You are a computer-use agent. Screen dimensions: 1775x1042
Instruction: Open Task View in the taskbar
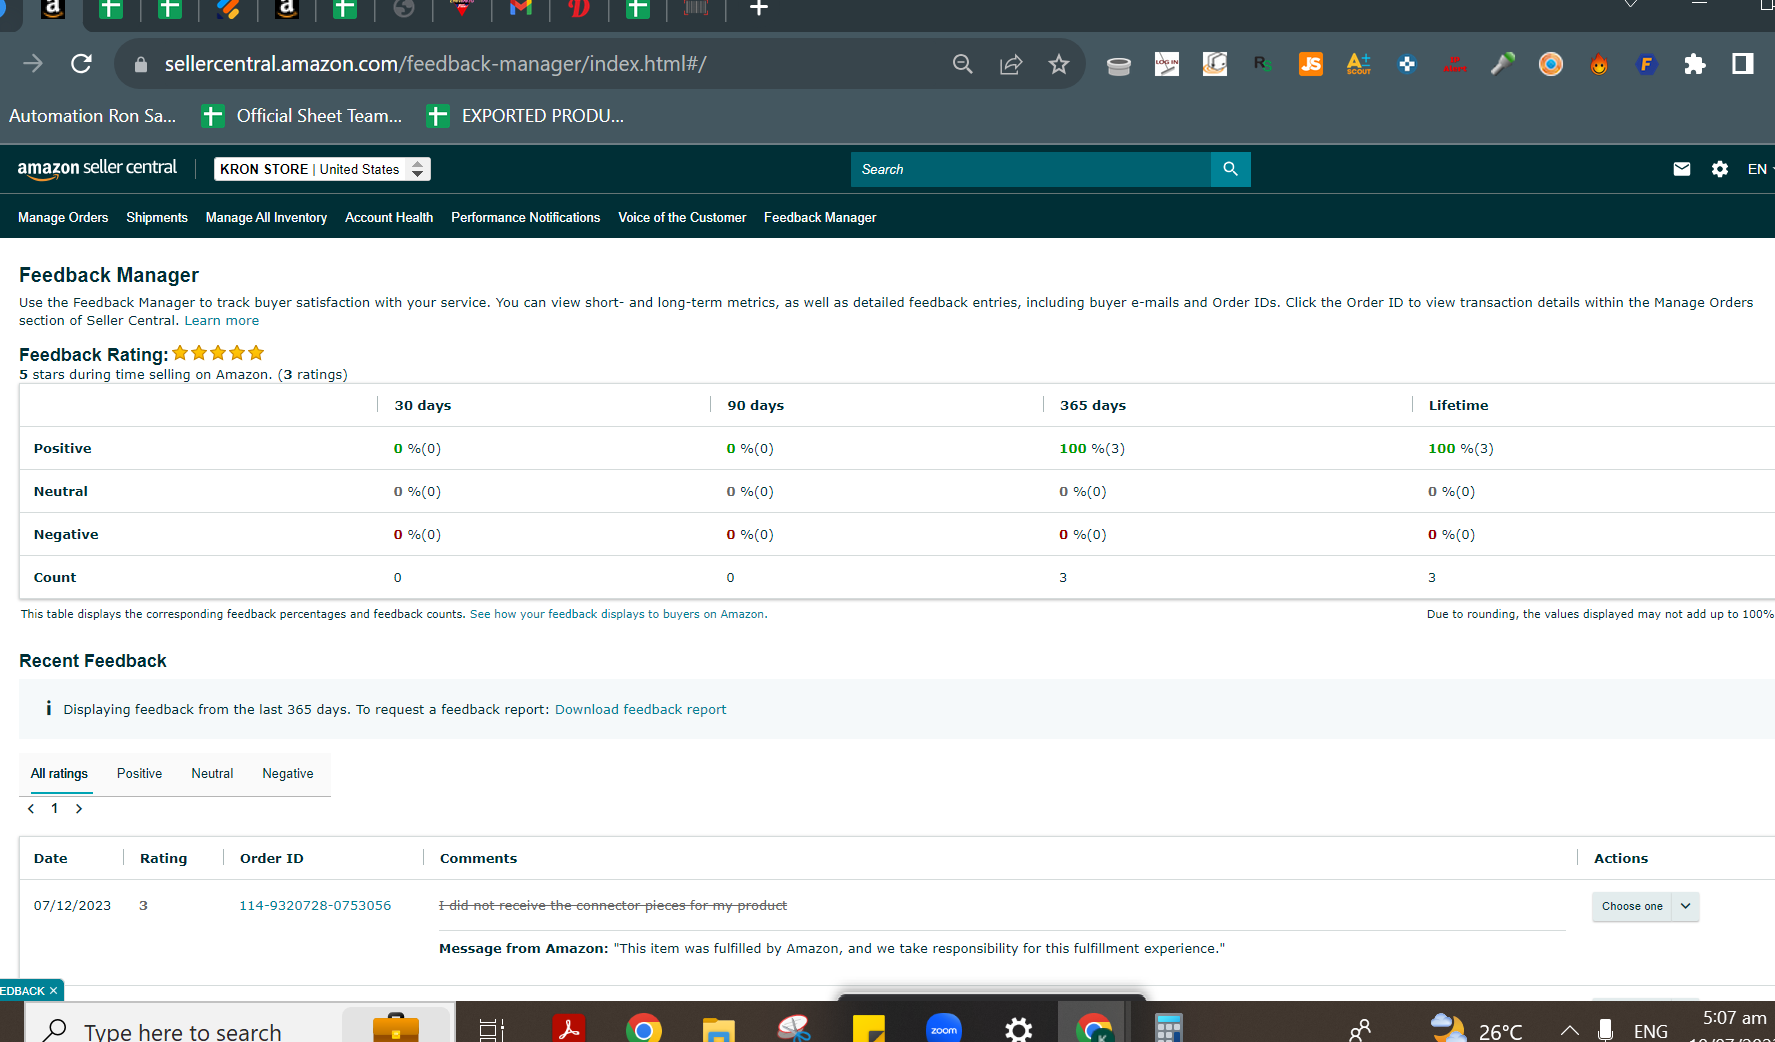(492, 1029)
